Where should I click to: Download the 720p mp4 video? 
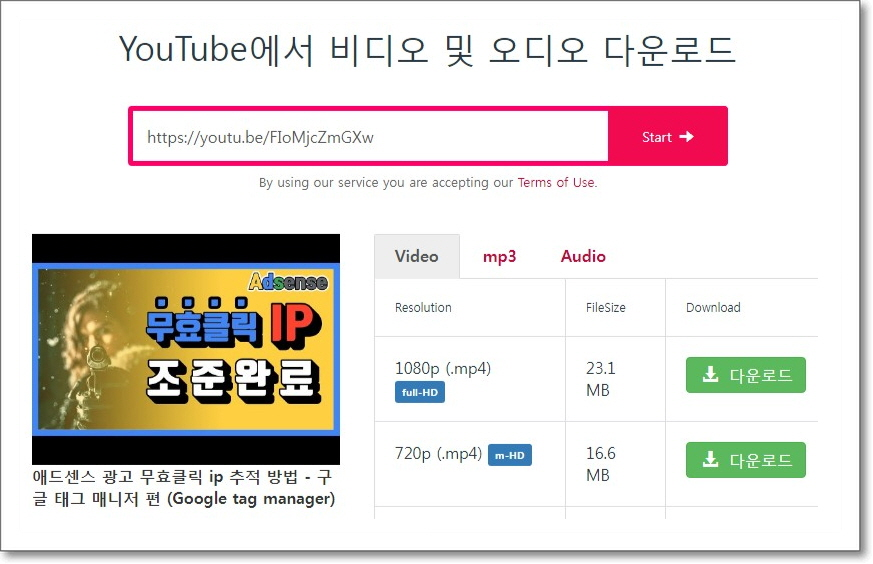click(x=746, y=460)
